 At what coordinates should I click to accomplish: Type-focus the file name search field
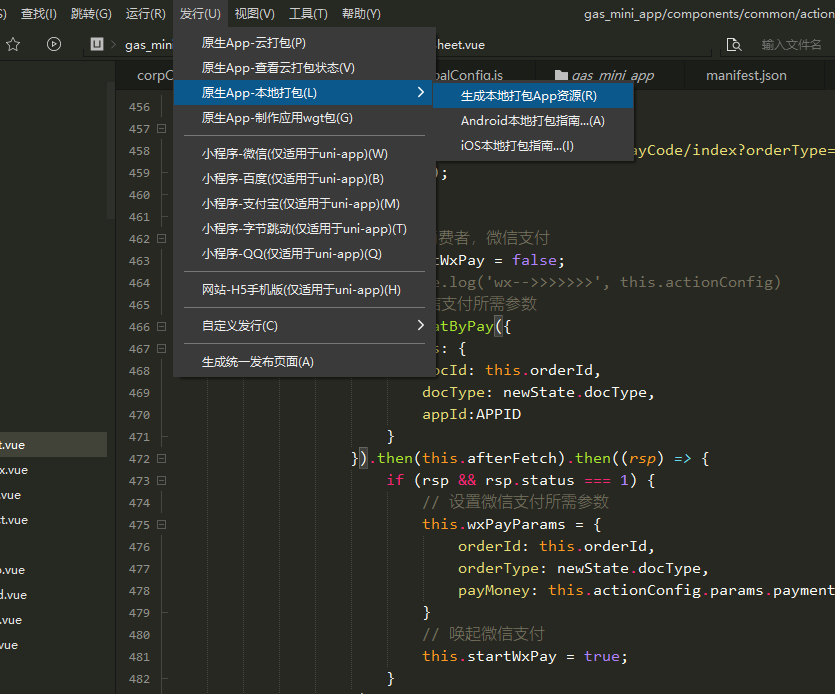coord(791,45)
